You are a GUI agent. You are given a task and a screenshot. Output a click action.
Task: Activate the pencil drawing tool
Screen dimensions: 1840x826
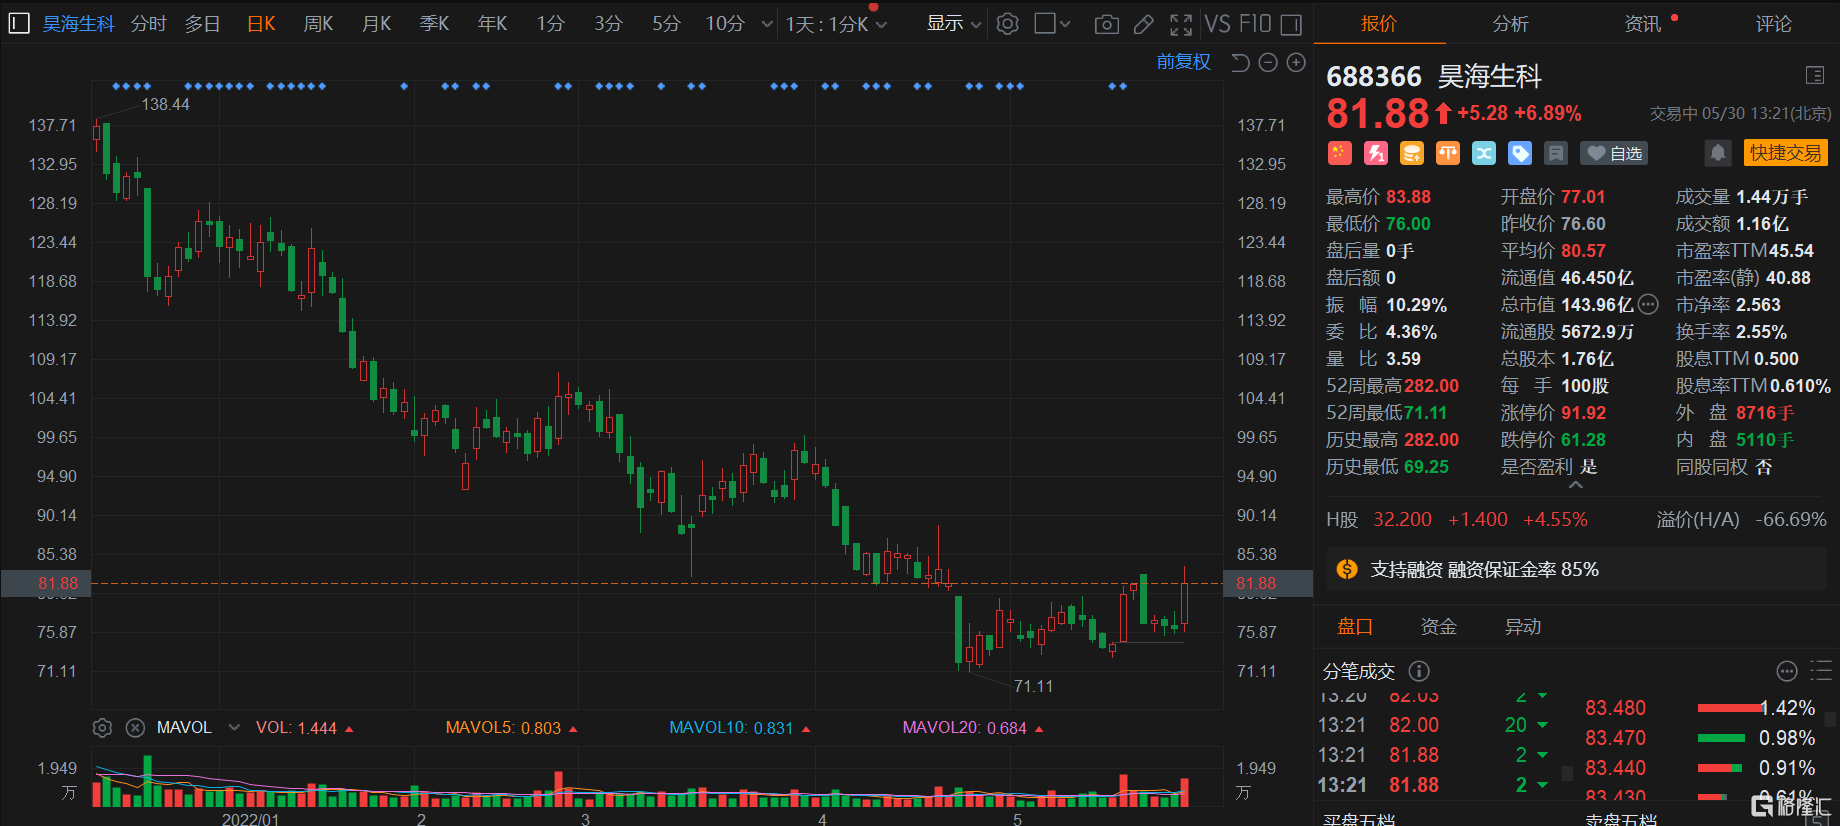[x=1144, y=24]
